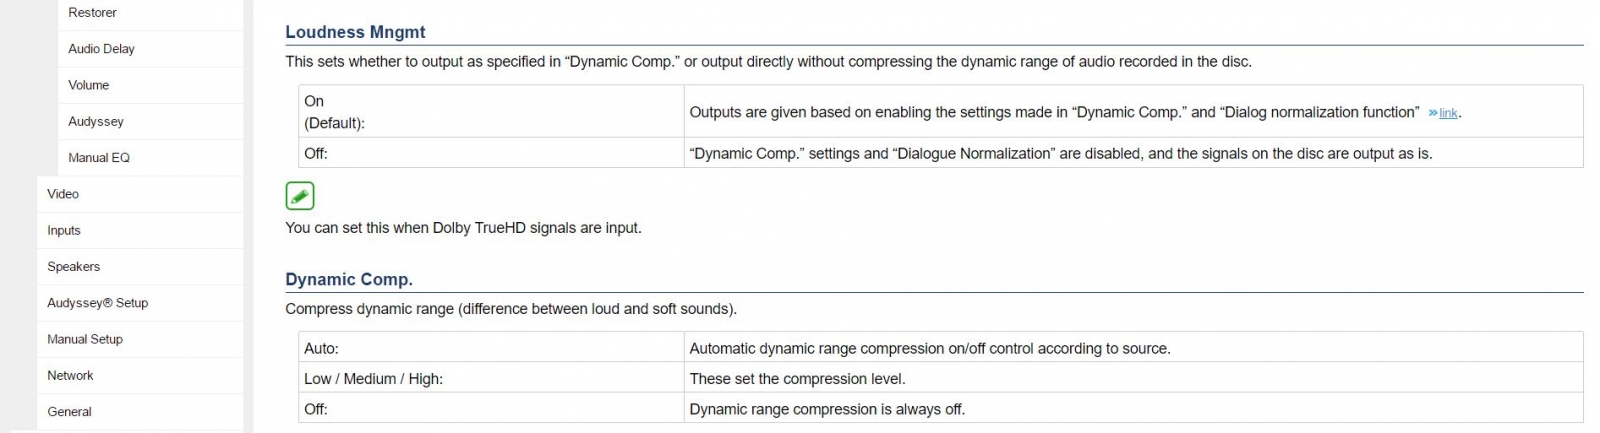Viewport: 1600px width, 433px height.
Task: Click the Loudness Mngmt heading
Action: pyautogui.click(x=355, y=32)
